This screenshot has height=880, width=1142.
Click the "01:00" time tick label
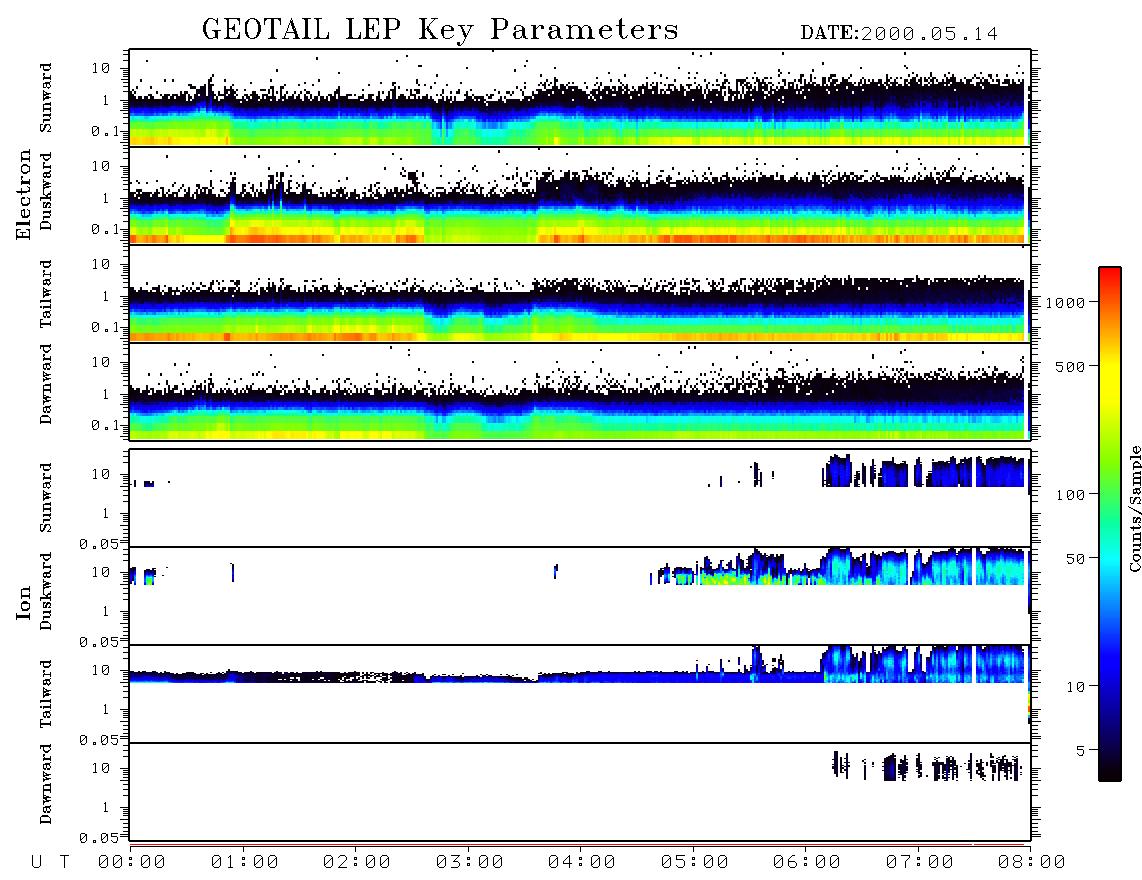point(245,862)
